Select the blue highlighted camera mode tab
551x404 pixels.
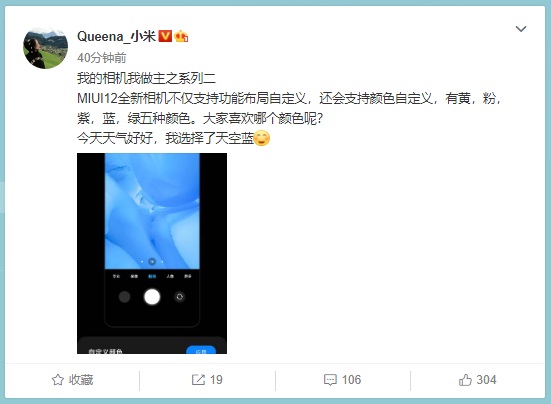click(152, 276)
